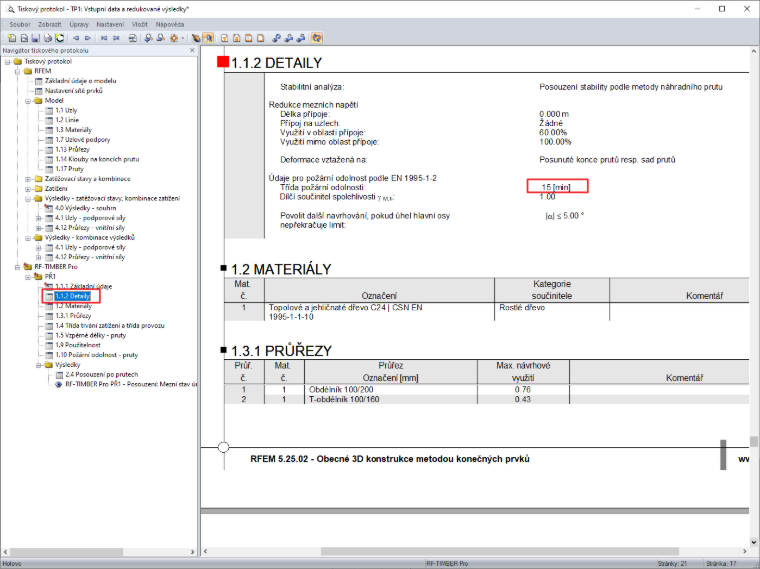
Task: Select 1.1.1 Základní údaje under PŘ1
Action: [83, 286]
